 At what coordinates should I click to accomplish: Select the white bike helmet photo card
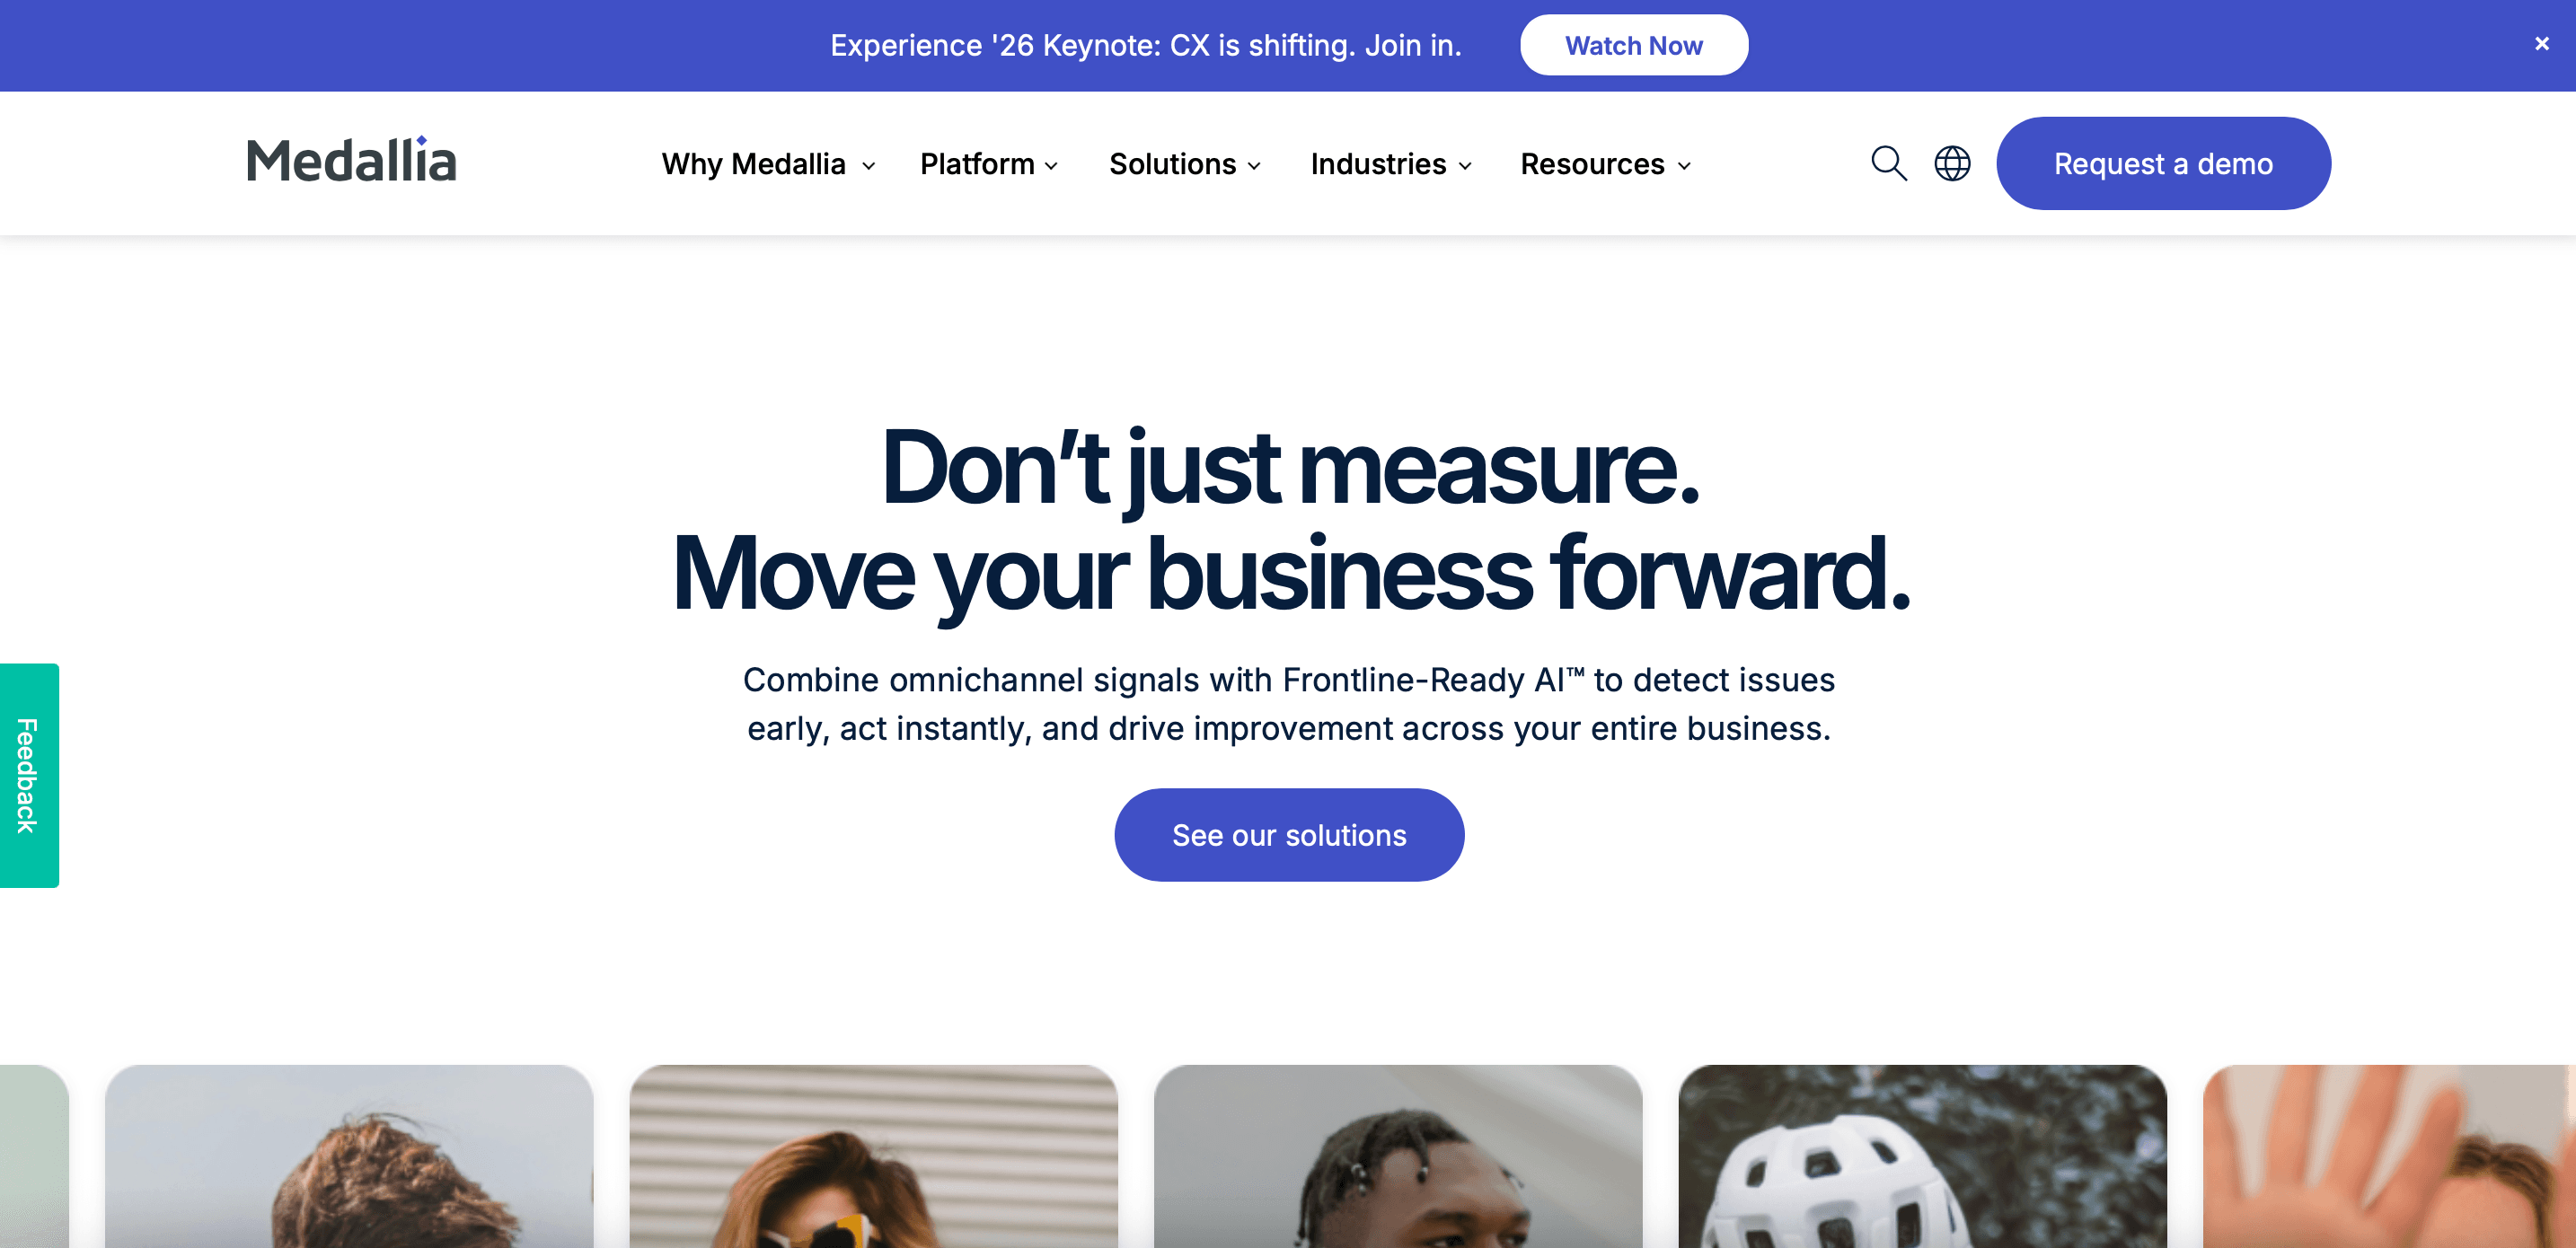1922,1157
